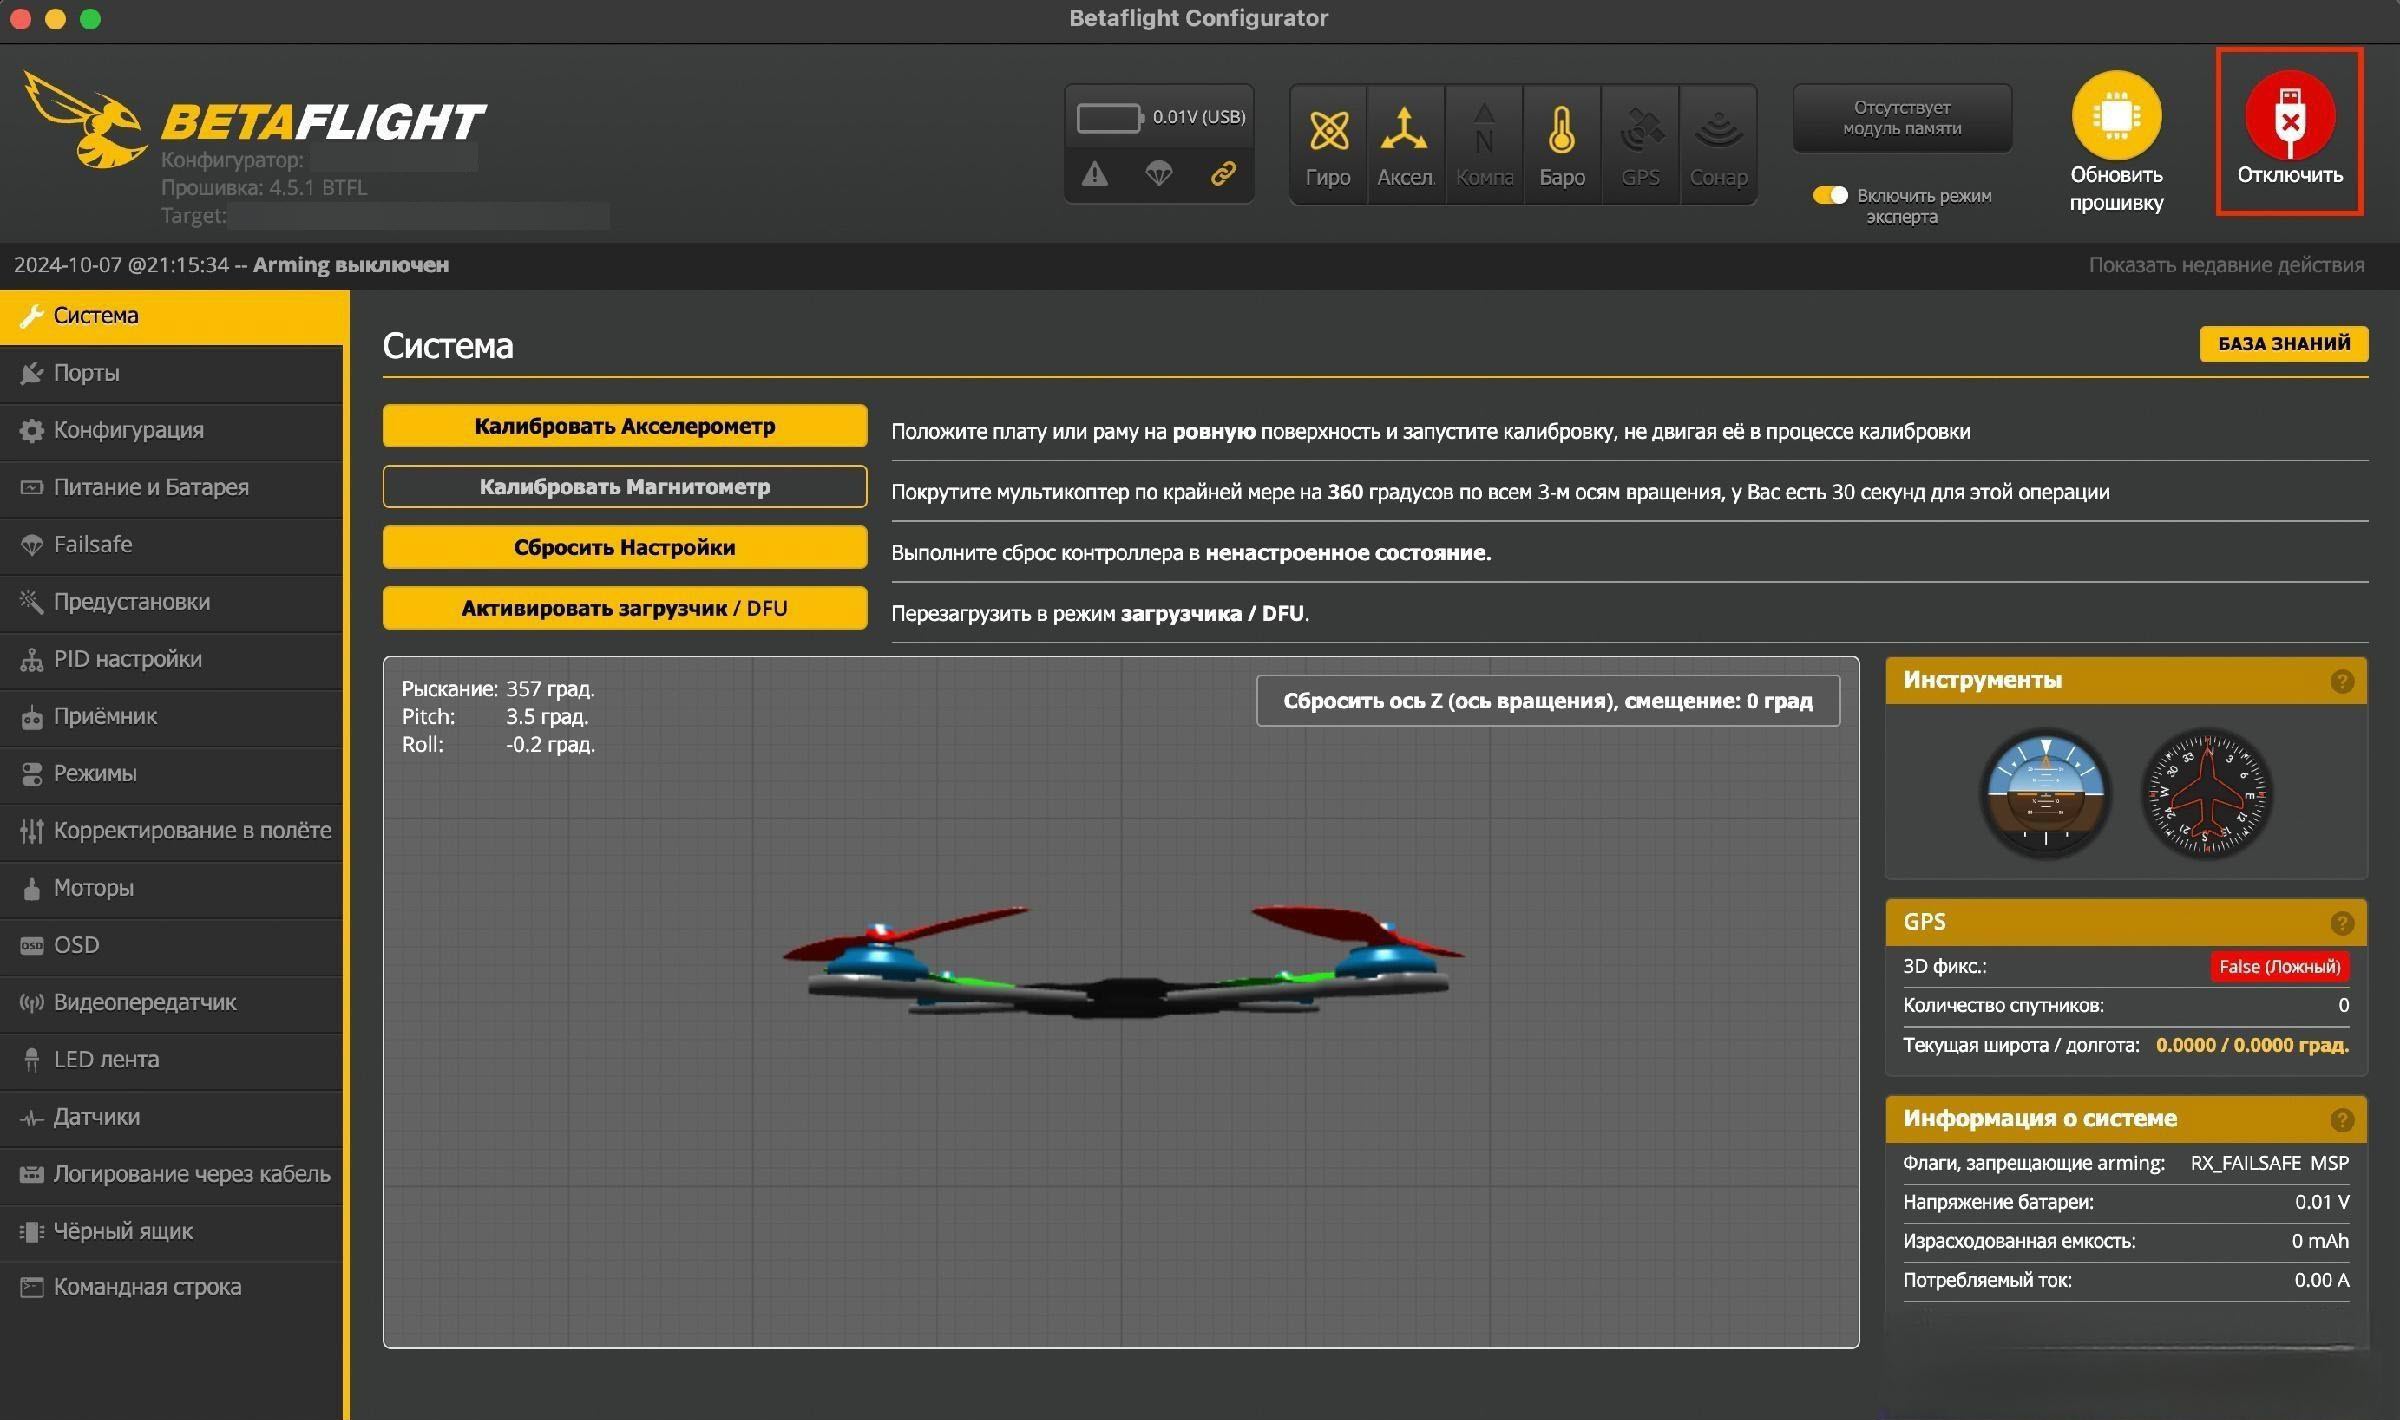
Task: Click the link status chain icon
Action: click(x=1223, y=174)
